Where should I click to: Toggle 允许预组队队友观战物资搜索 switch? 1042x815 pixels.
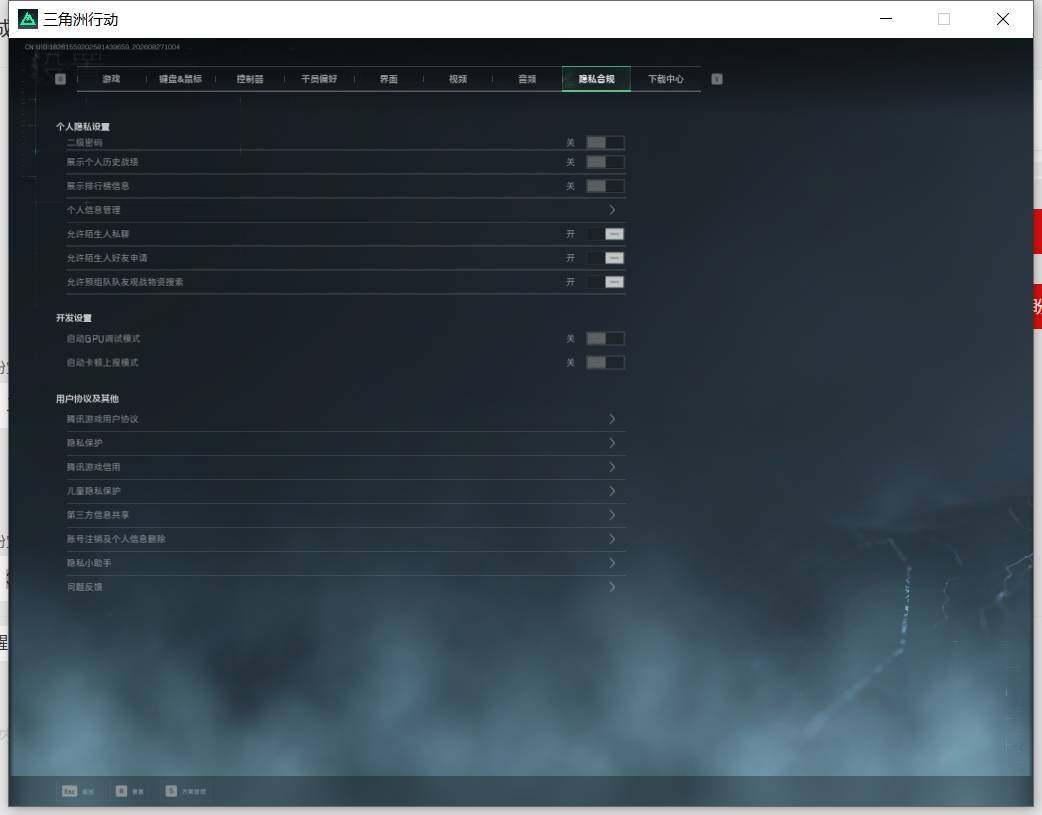point(605,282)
